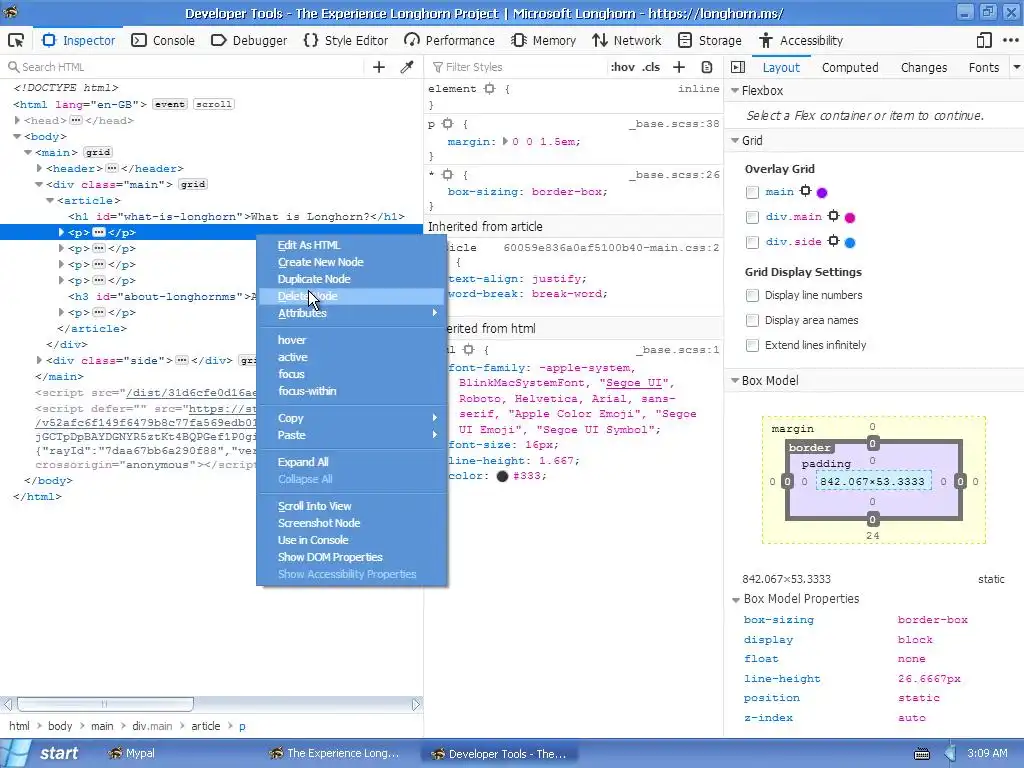This screenshot has width=1024, height=768.
Task: Click the purple main grid color swatch
Action: coord(822,193)
